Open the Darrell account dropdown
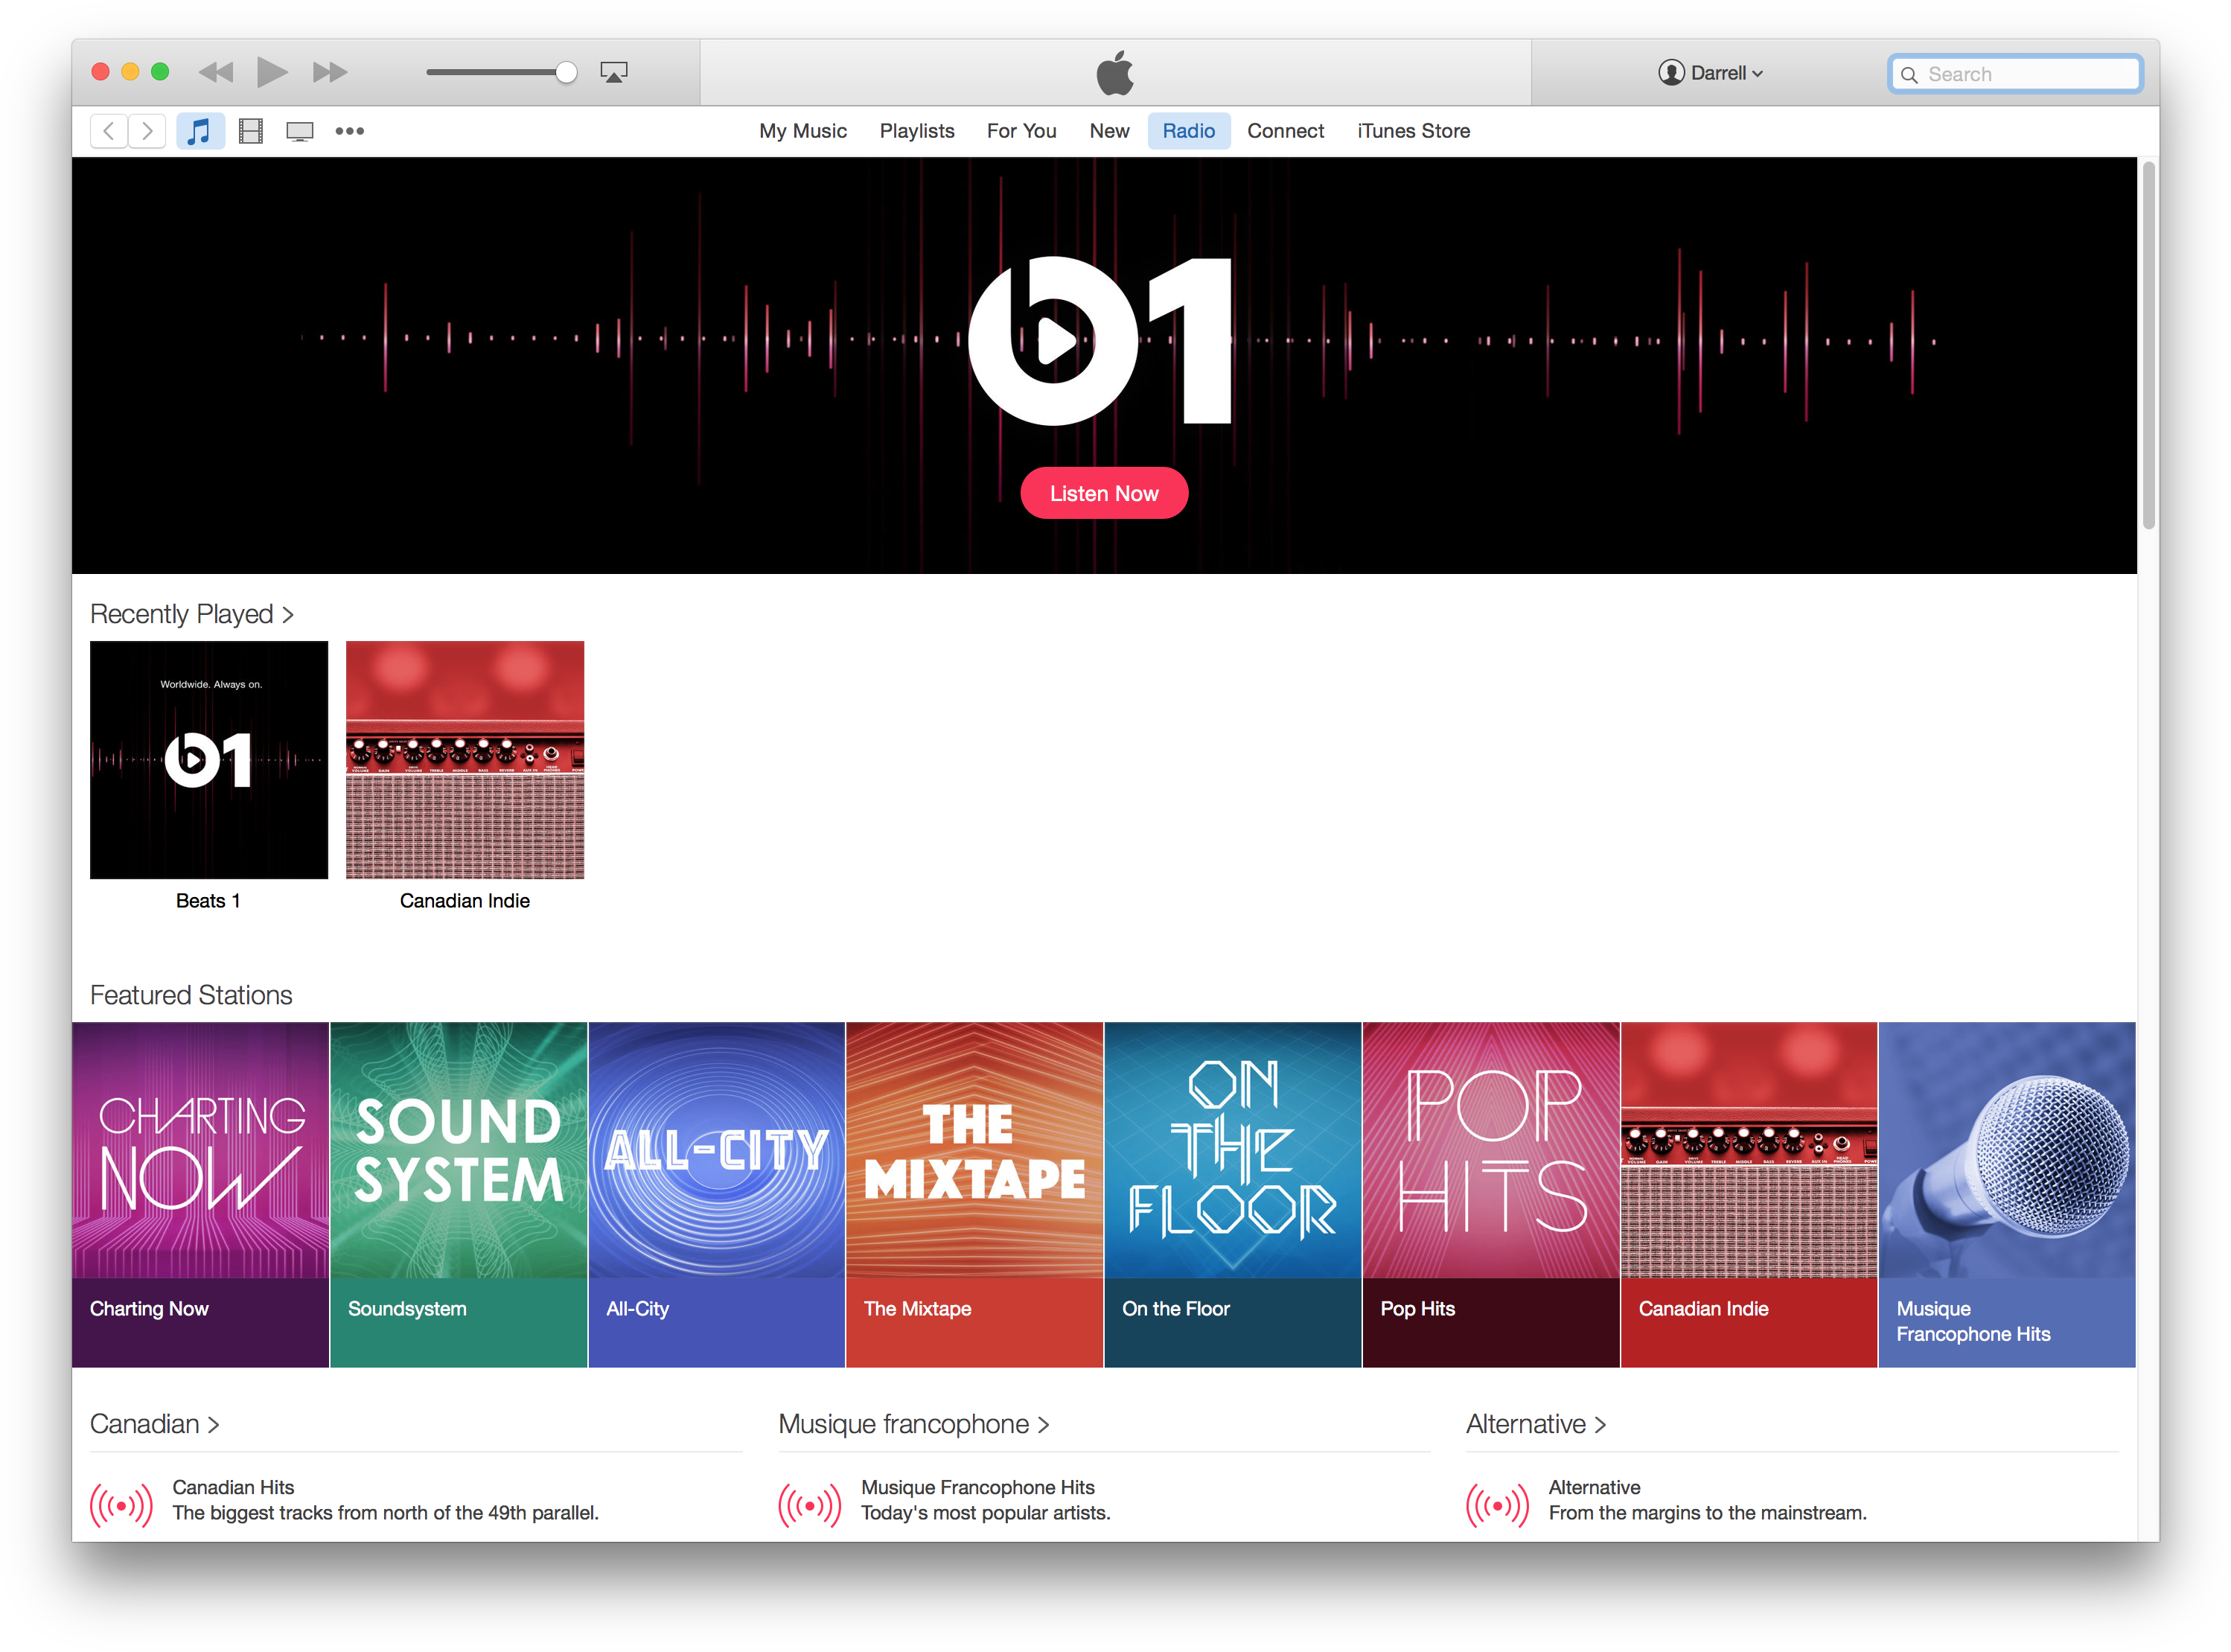This screenshot has height=1652, width=2231. (1711, 73)
